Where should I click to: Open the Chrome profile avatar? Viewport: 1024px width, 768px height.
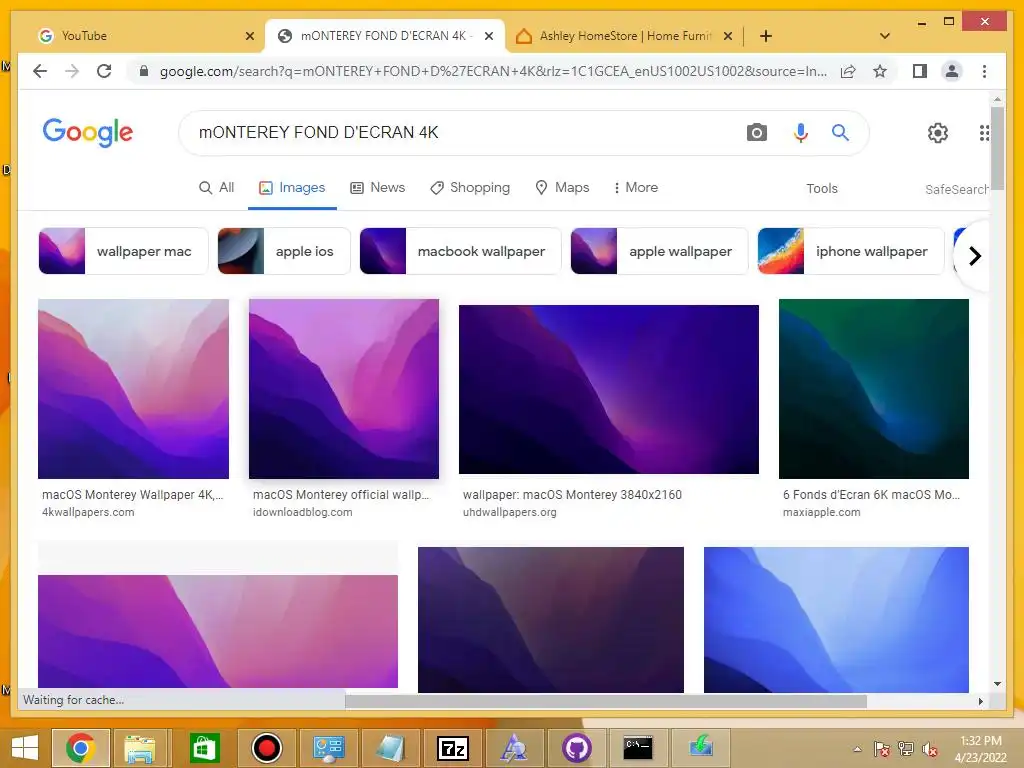click(952, 71)
